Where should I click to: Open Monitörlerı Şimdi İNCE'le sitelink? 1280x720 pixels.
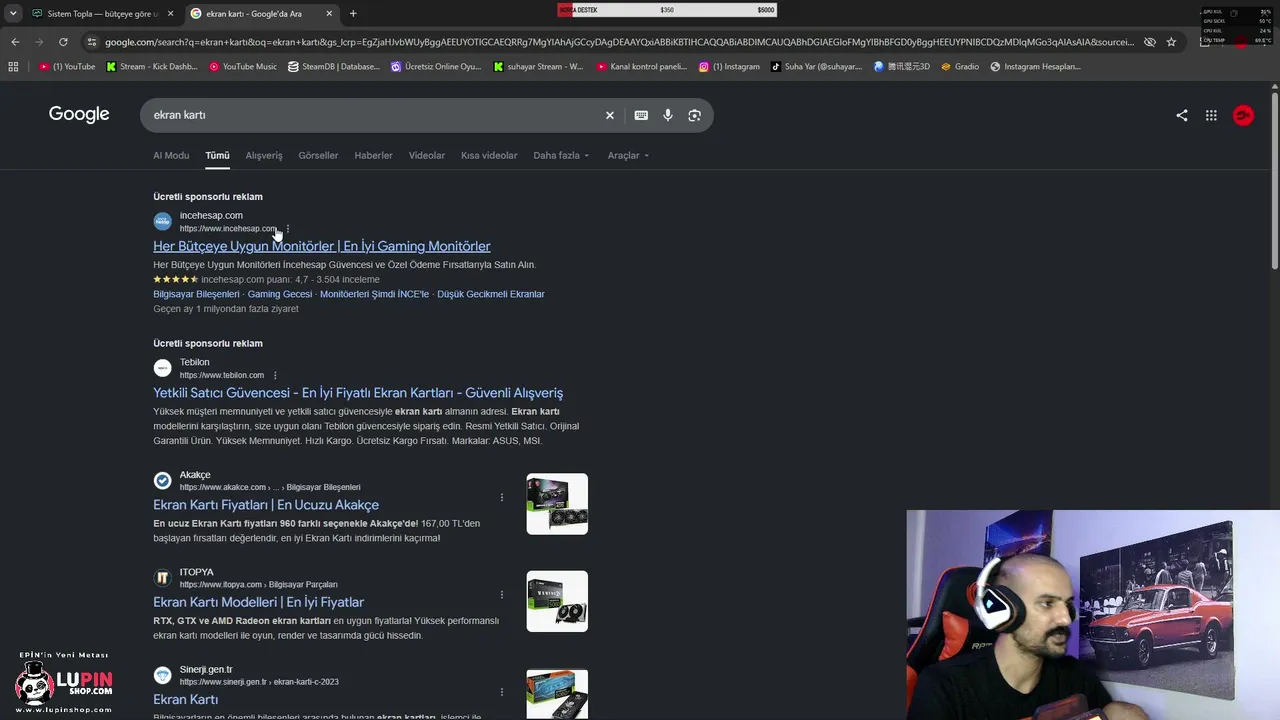point(374,294)
